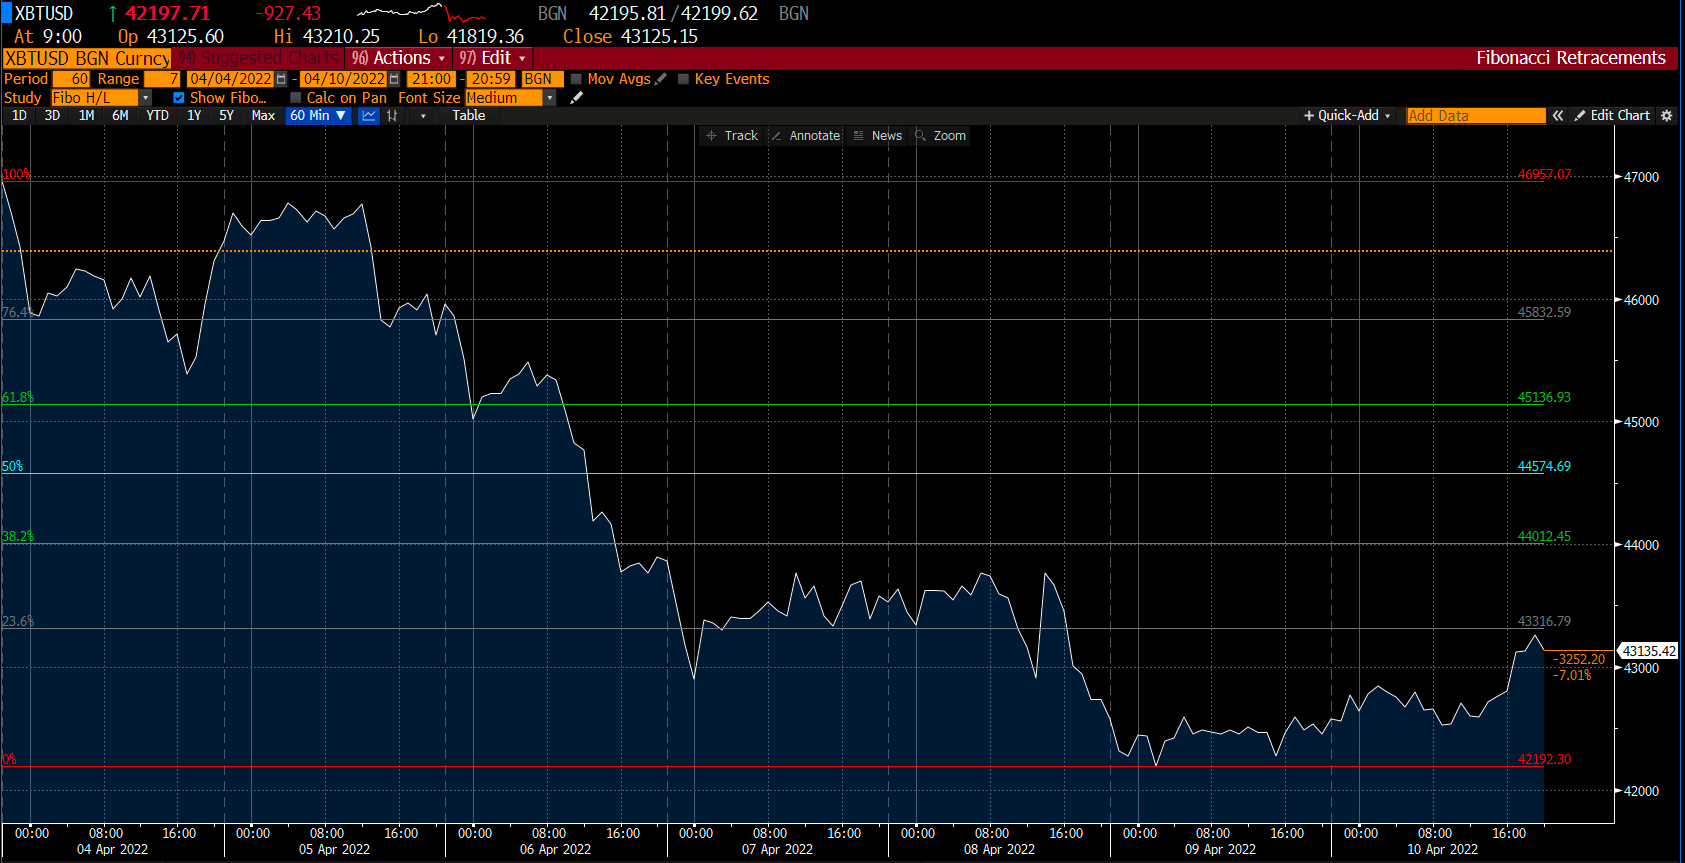This screenshot has width=1685, height=863.
Task: Open the start date calendar picker
Action: (x=281, y=79)
